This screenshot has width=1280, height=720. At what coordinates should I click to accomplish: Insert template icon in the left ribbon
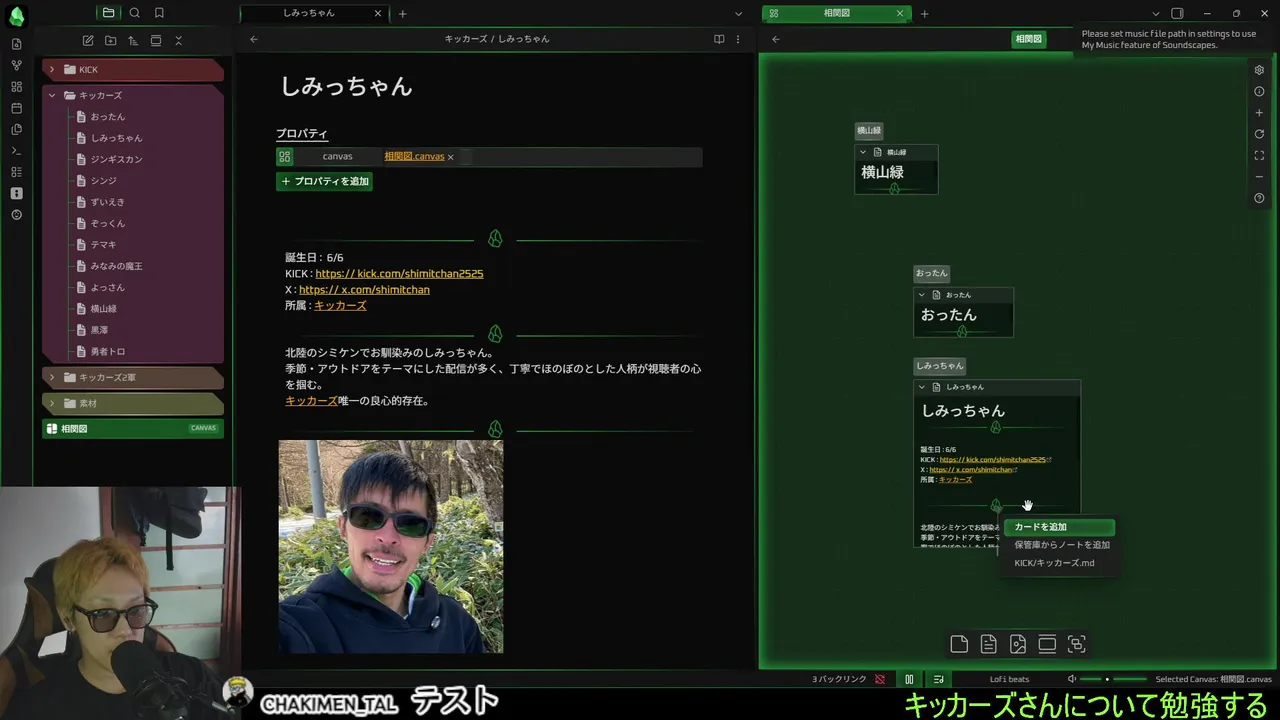16,129
